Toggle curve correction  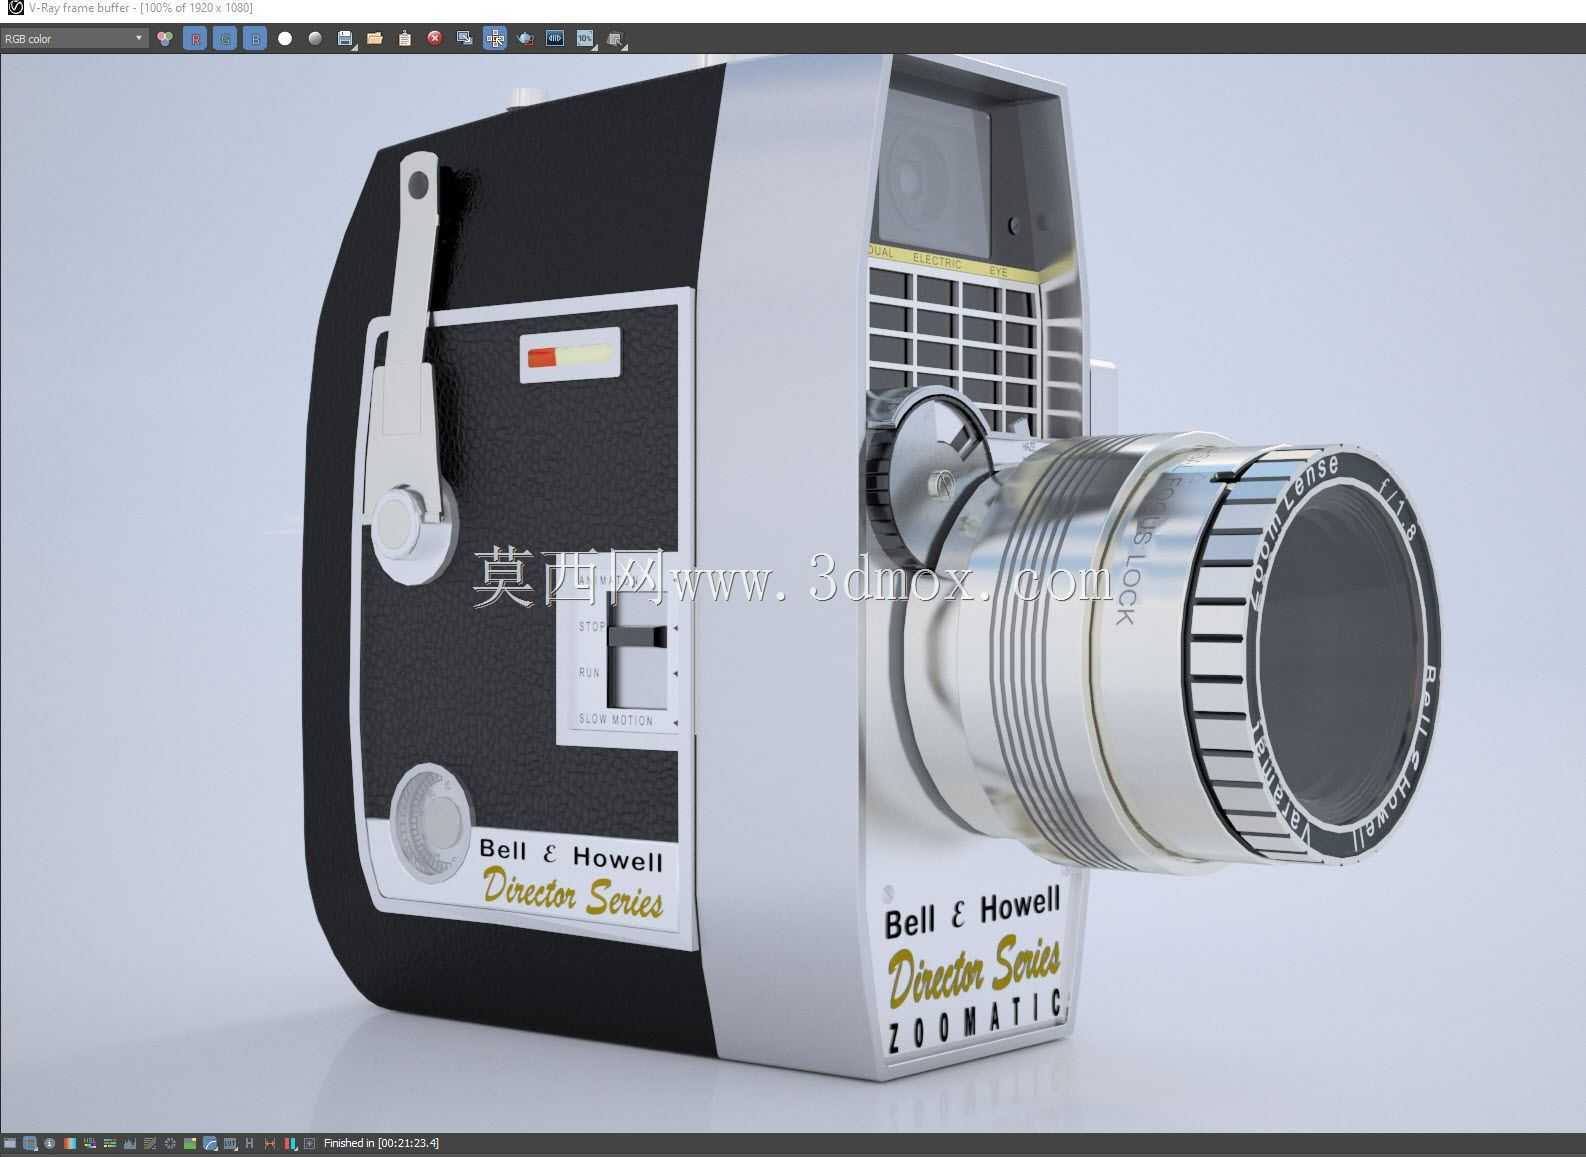tap(150, 1143)
